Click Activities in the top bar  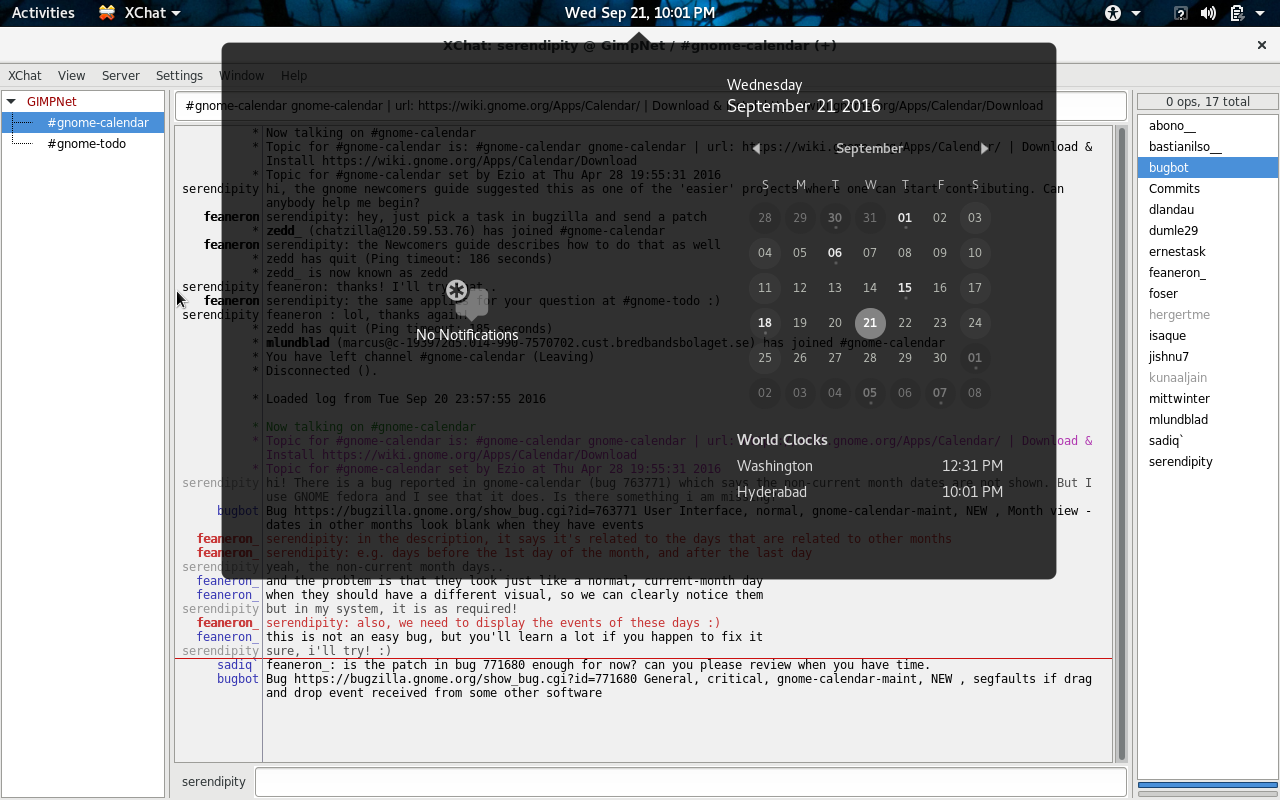click(x=43, y=13)
